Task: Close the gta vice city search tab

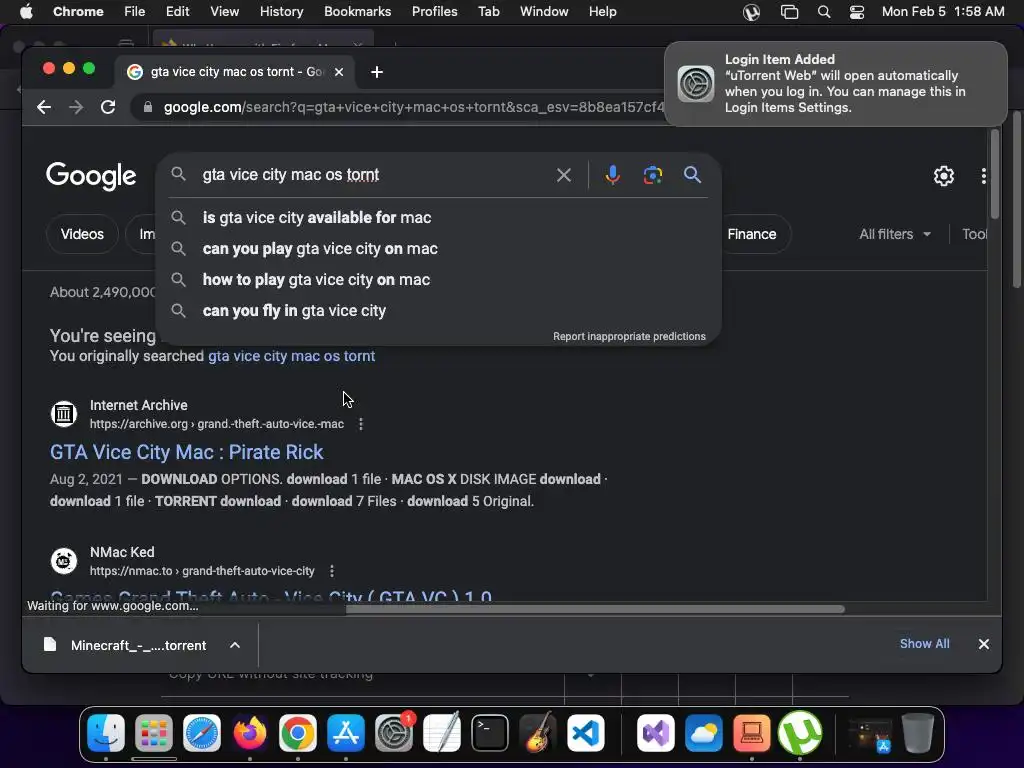Action: [x=338, y=72]
